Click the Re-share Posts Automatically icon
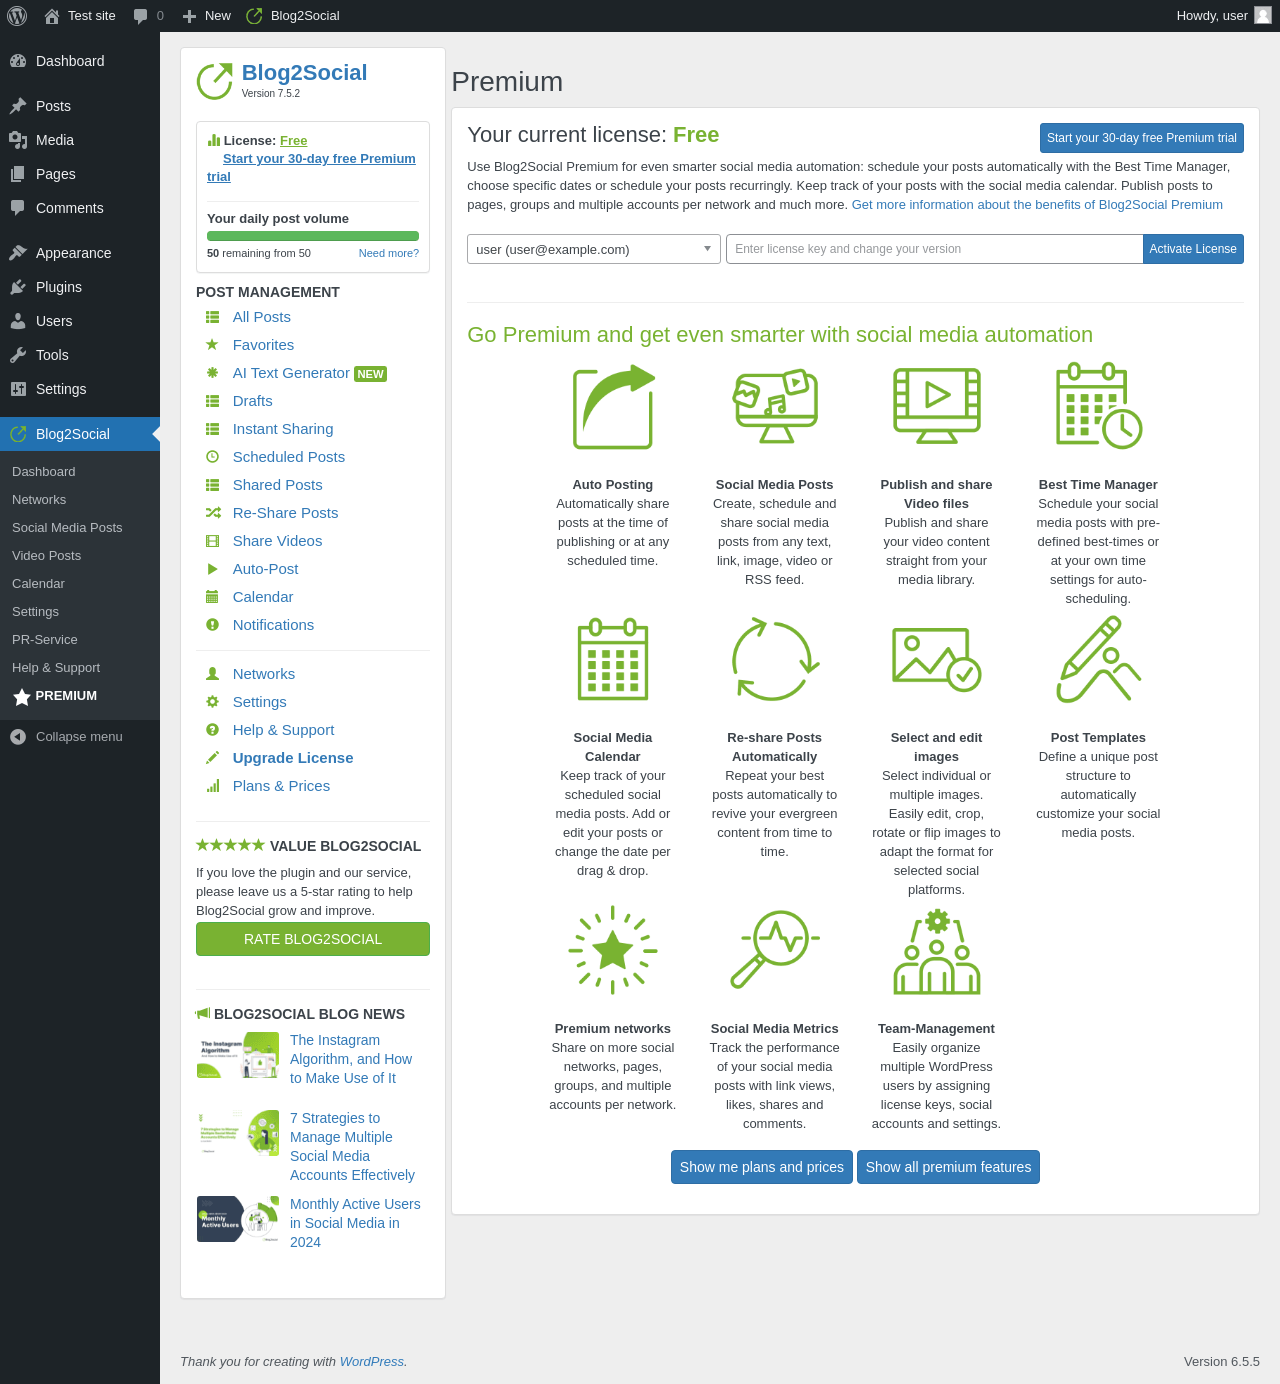Viewport: 1280px width, 1384px height. pos(775,659)
